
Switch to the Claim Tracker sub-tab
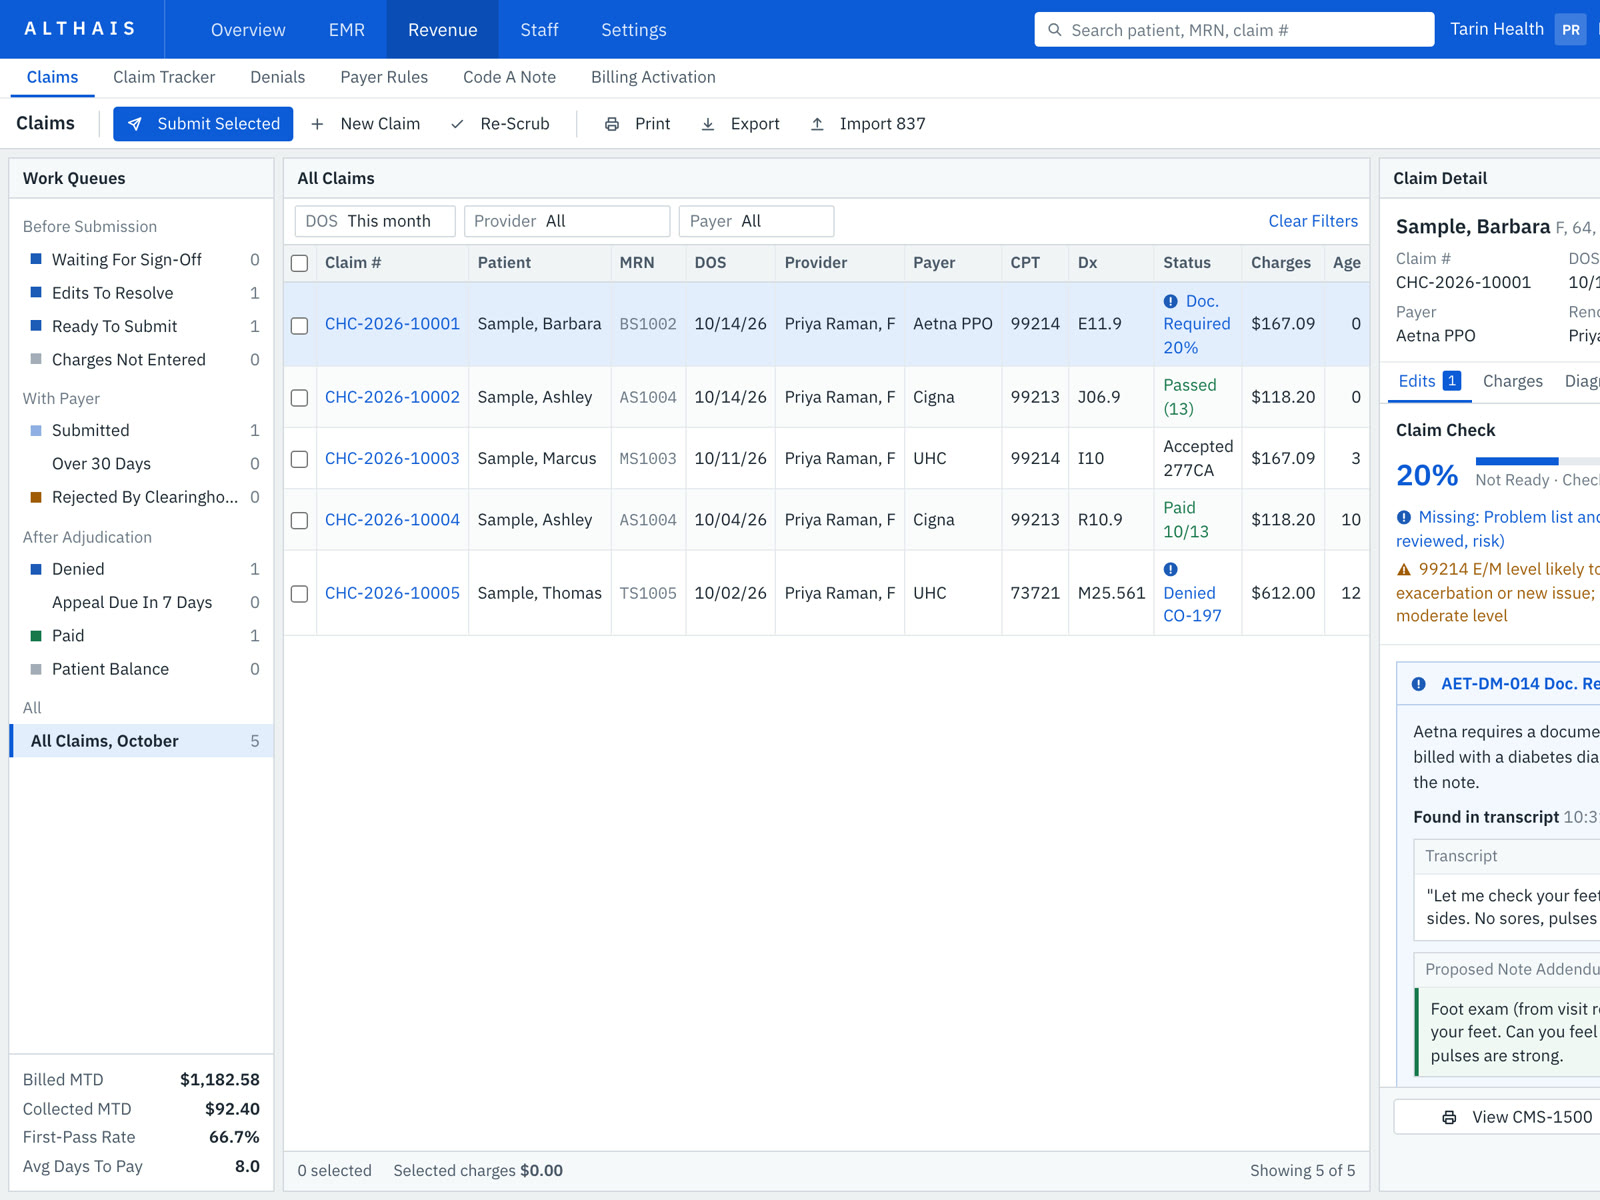164,77
